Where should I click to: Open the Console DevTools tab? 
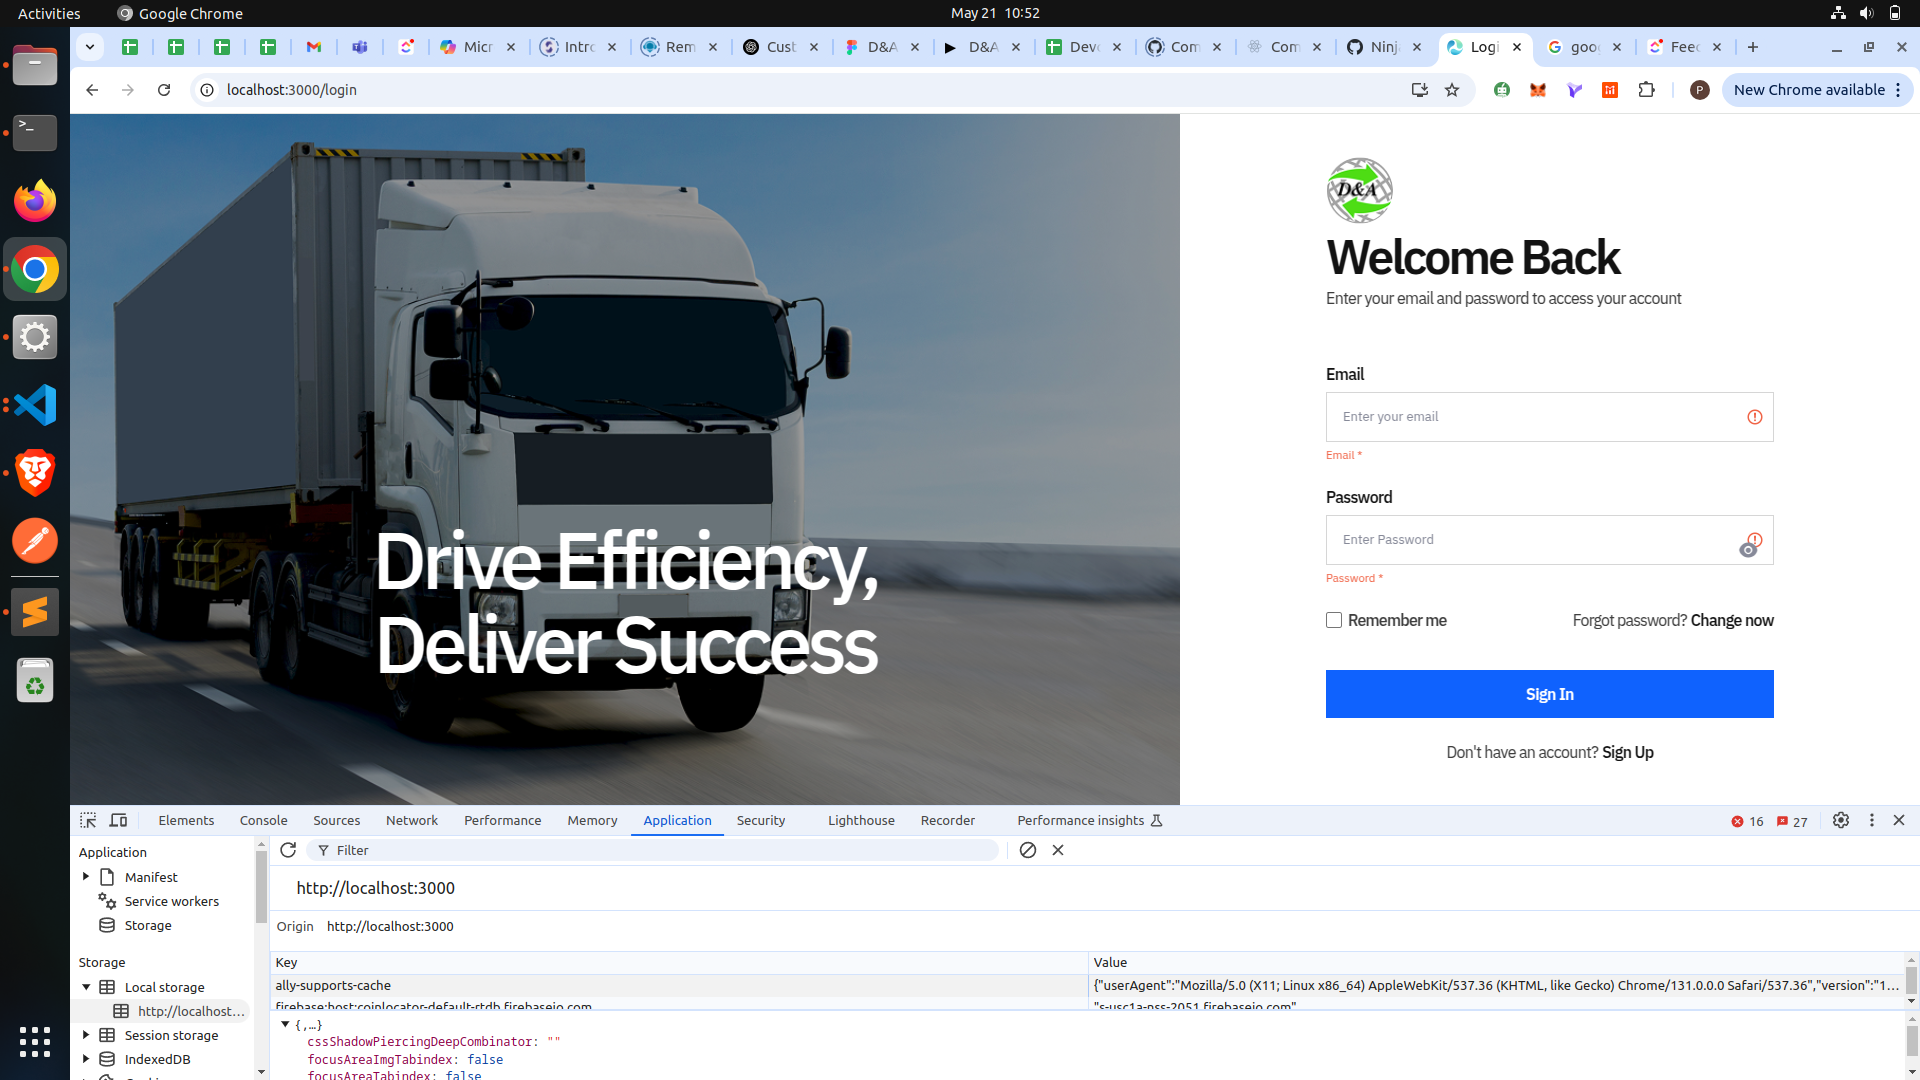(x=263, y=820)
